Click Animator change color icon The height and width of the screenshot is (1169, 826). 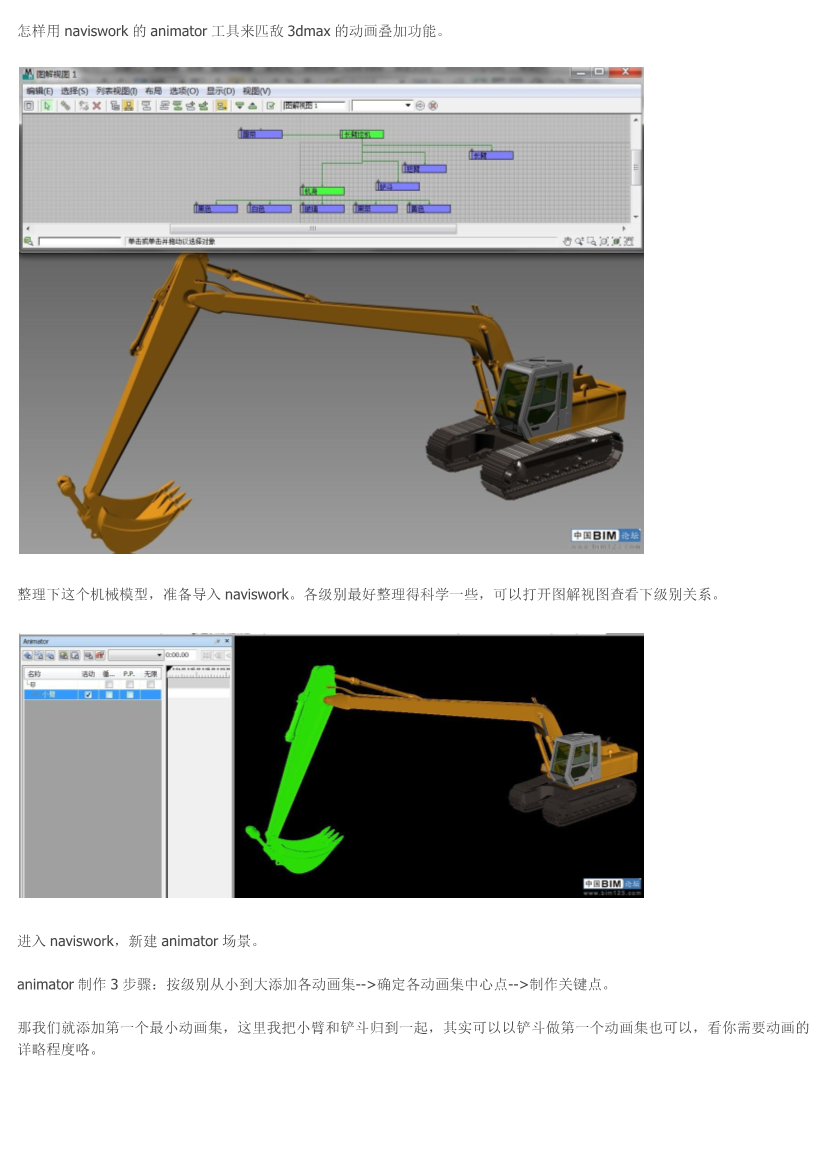pyautogui.click(x=64, y=655)
